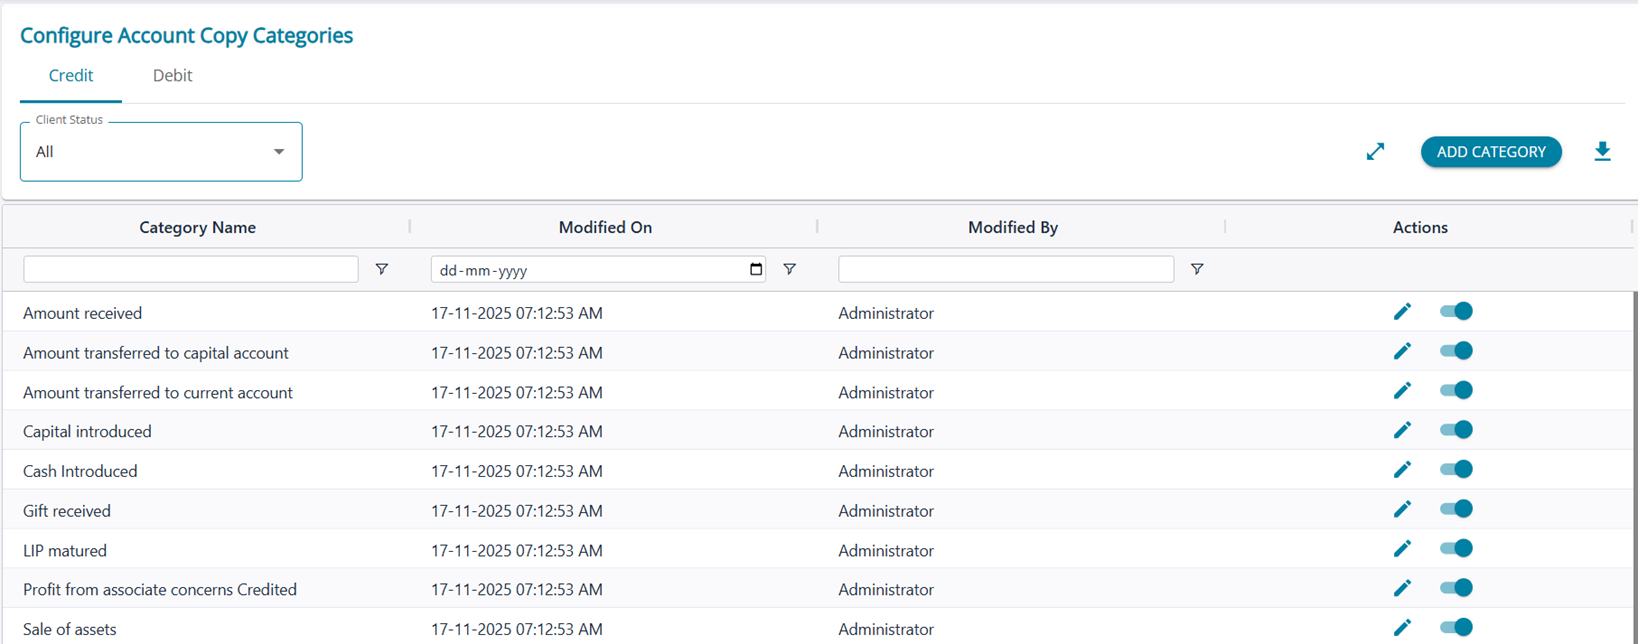Focus the Modified By filter input
This screenshot has width=1638, height=644.
[x=1006, y=269]
